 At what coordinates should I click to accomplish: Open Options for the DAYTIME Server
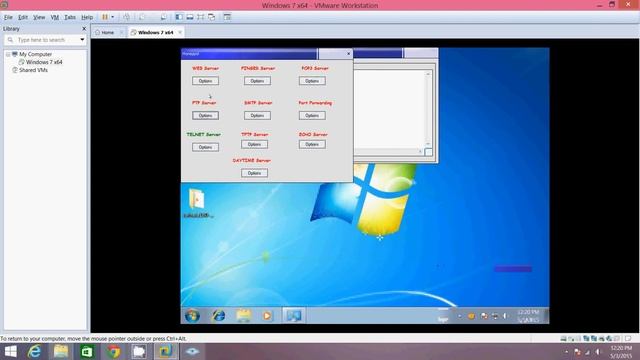[x=254, y=173]
